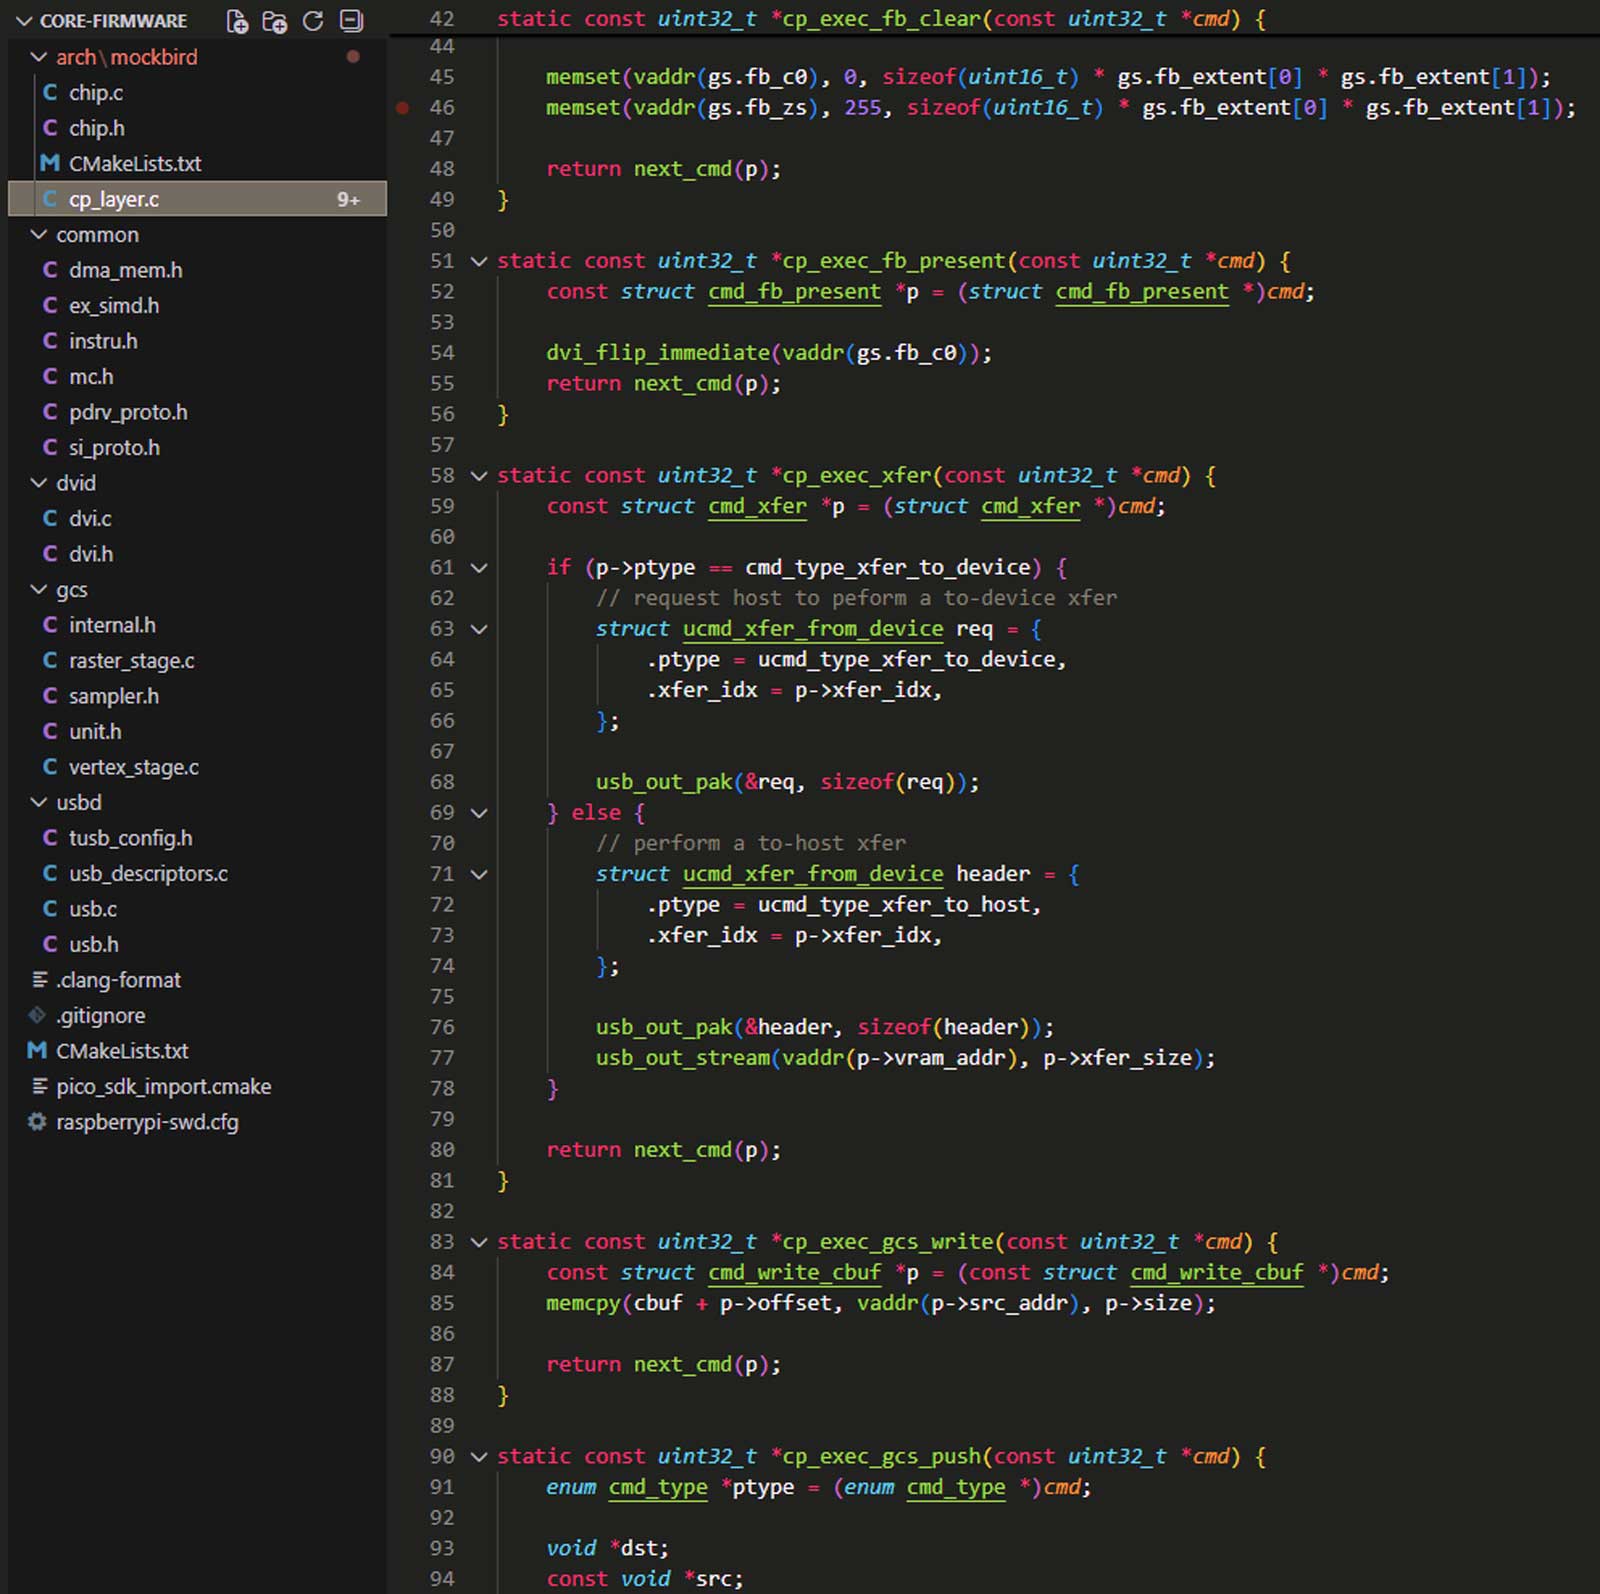Click the .gitignore file icon
This screenshot has width=1600, height=1594.
pyautogui.click(x=38, y=1016)
